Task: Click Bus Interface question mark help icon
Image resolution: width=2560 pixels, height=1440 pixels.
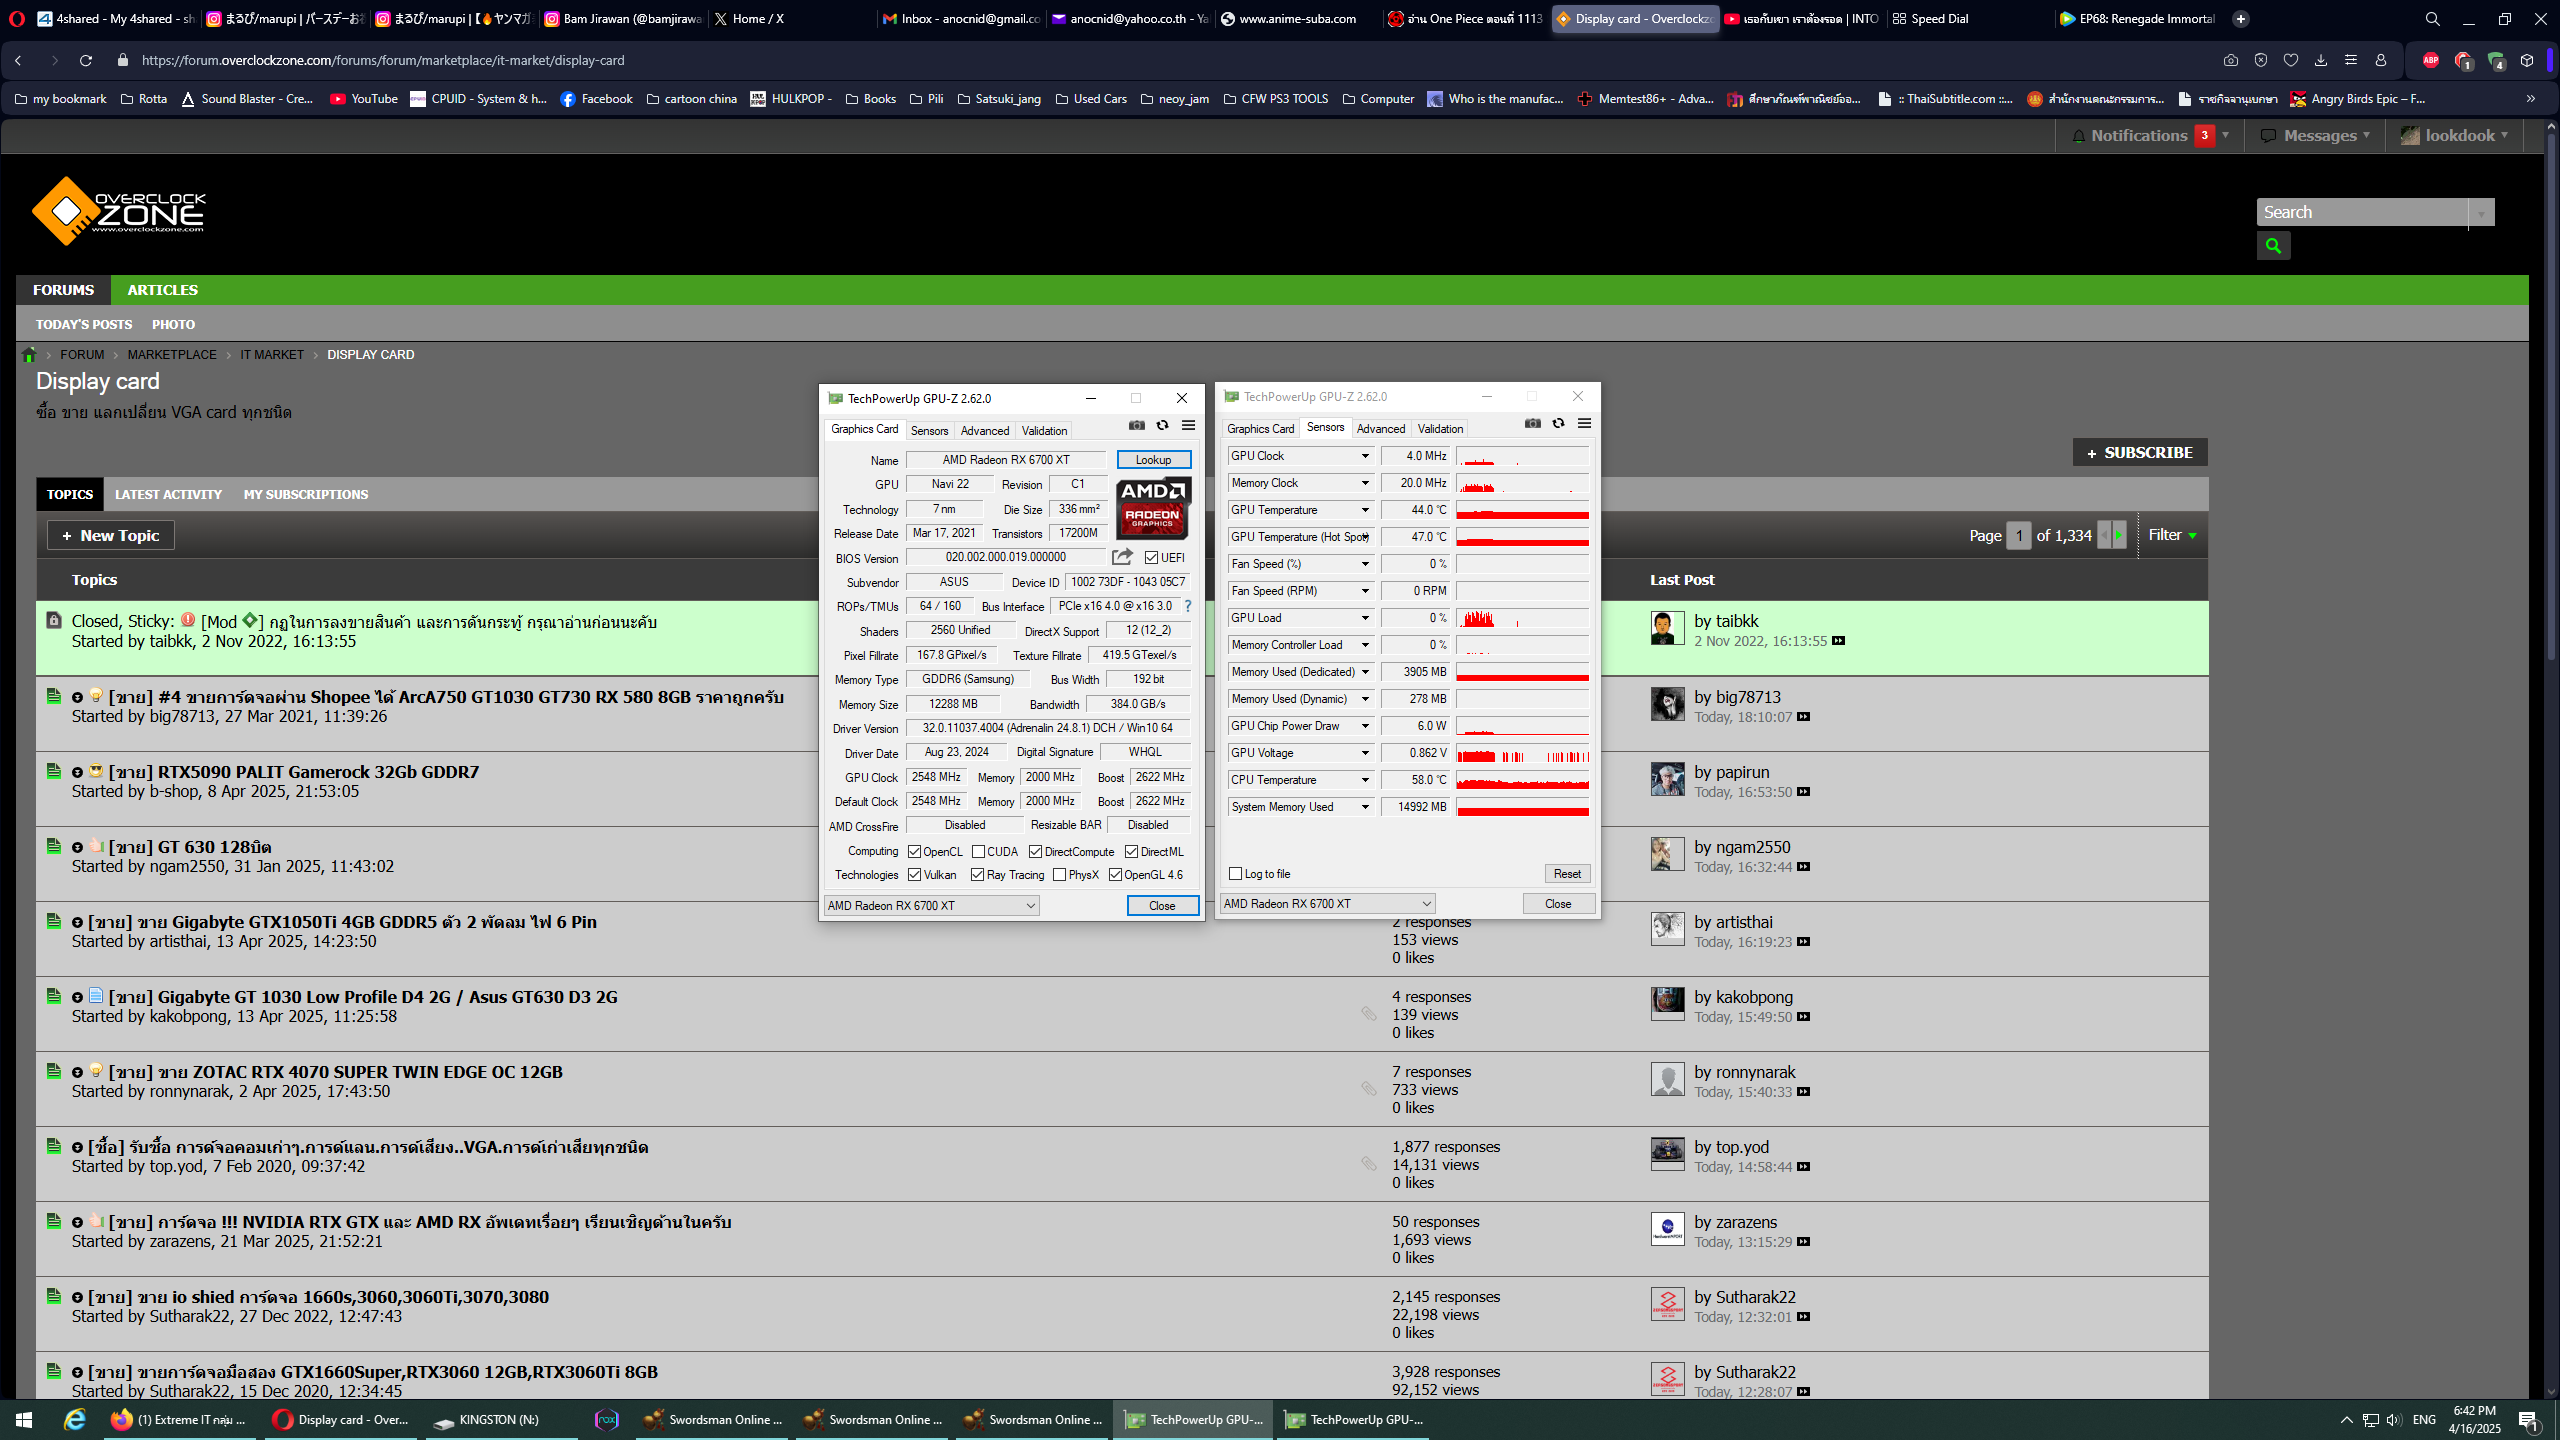Action: coord(1188,606)
